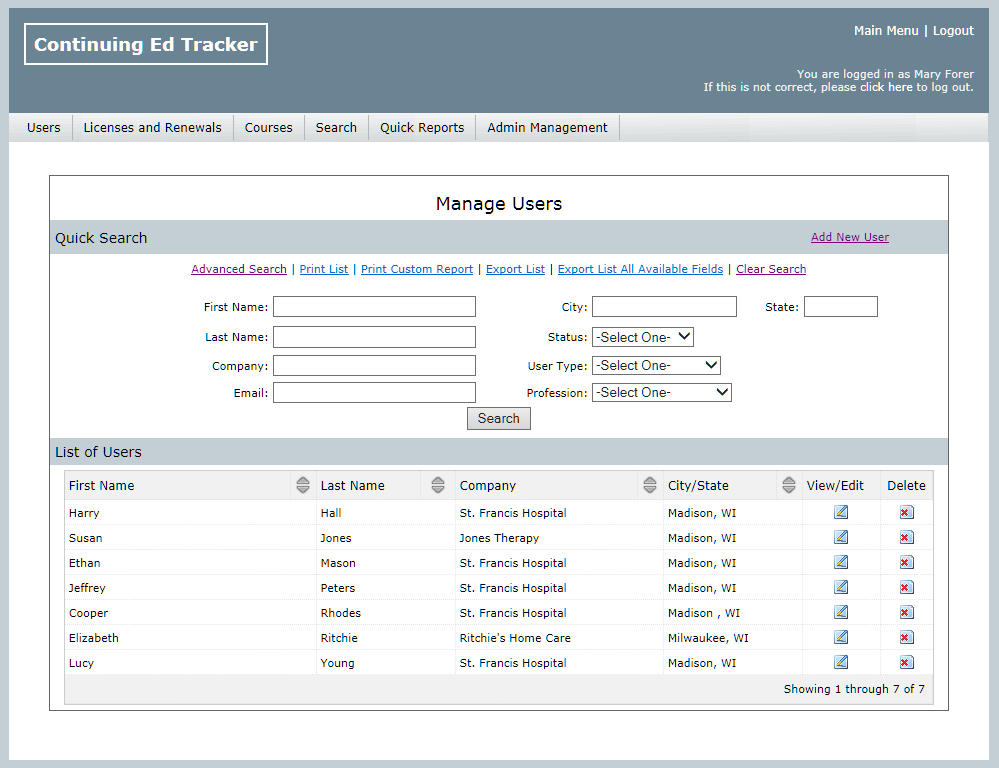Open the edit icon for Harry Hall
This screenshot has height=768, width=999.
pos(840,512)
